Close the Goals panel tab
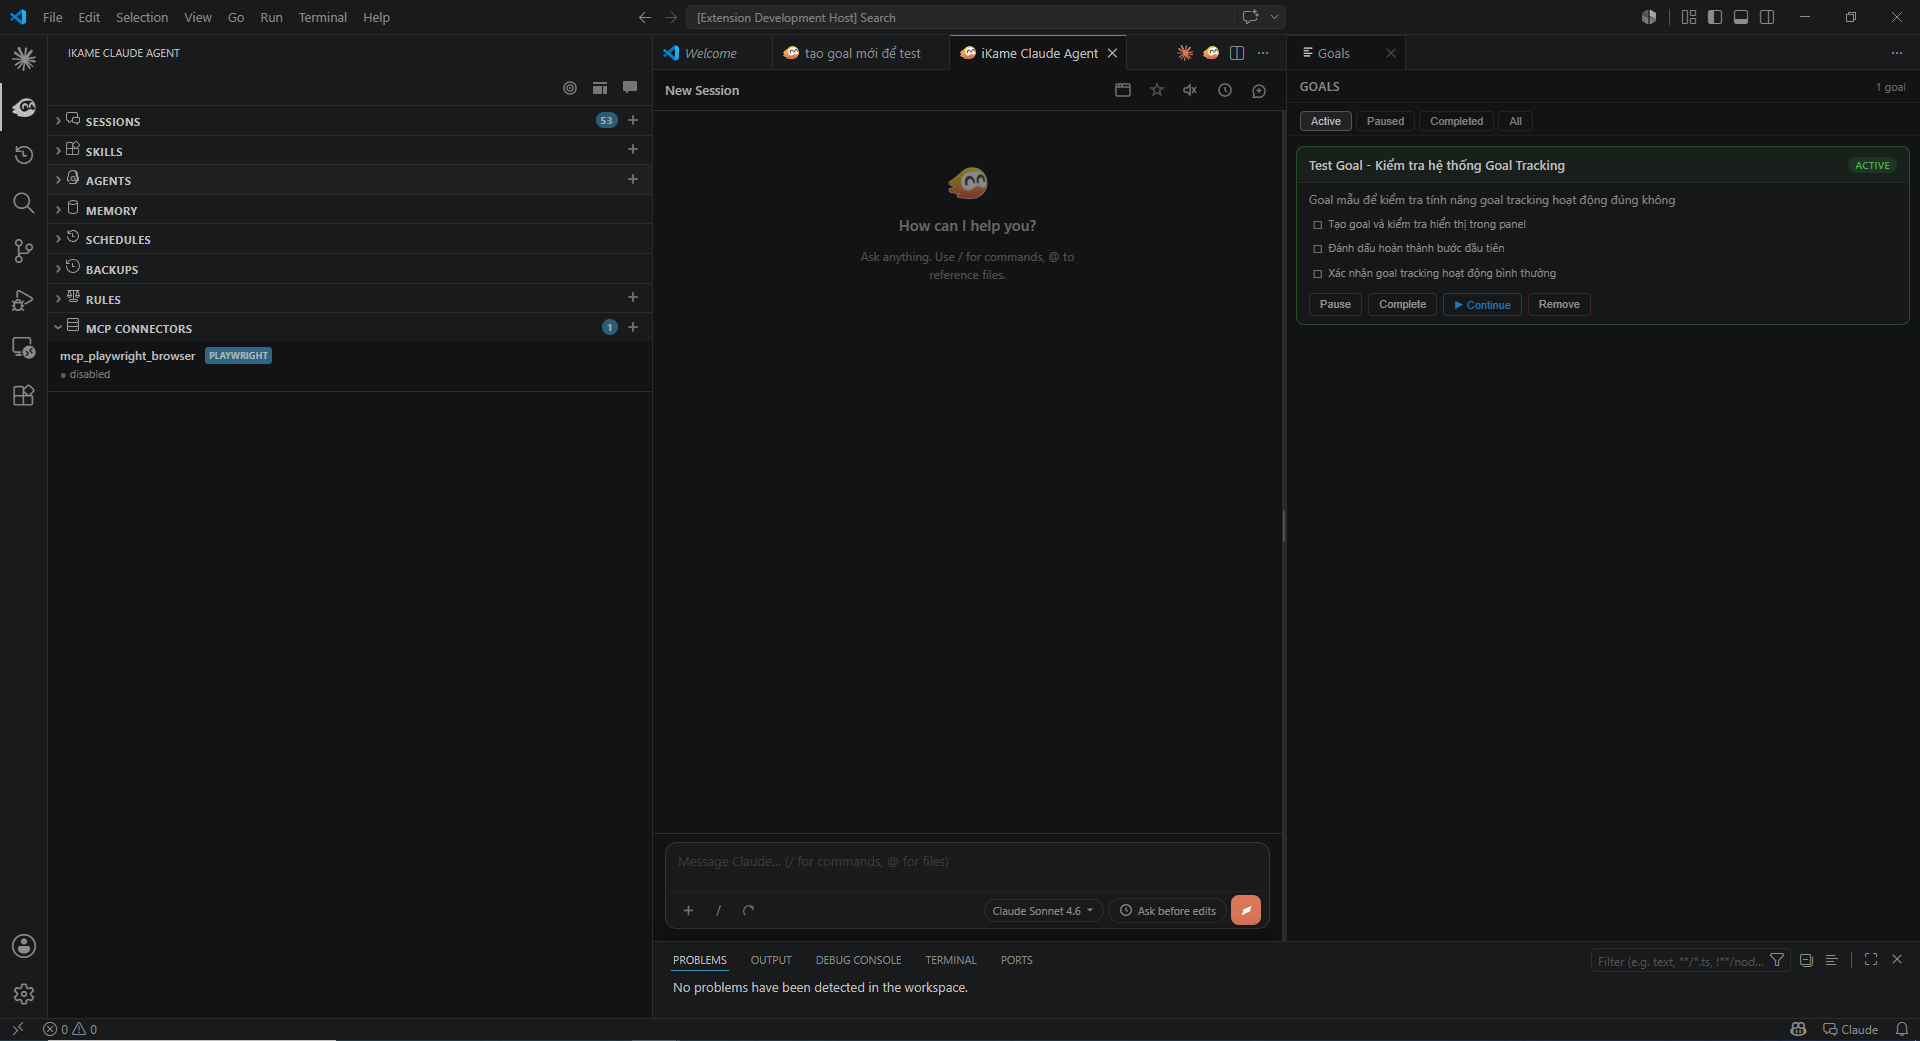This screenshot has width=1920, height=1041. (x=1390, y=53)
